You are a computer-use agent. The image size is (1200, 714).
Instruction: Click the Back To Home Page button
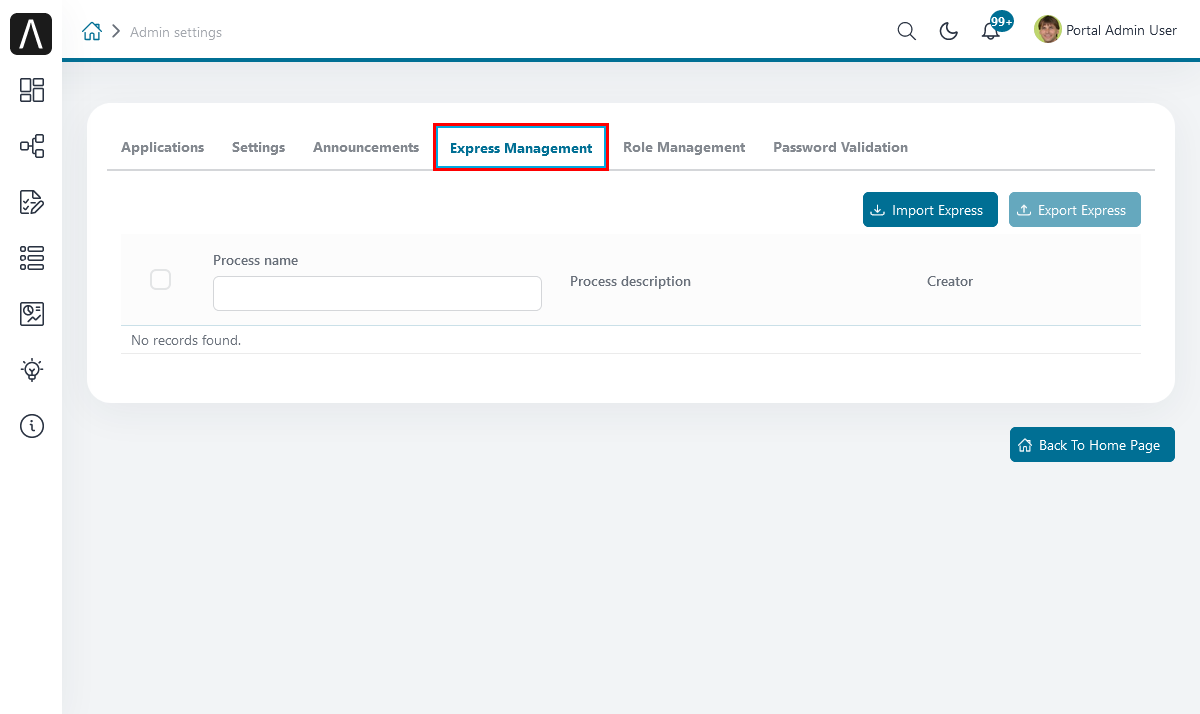[x=1092, y=445]
